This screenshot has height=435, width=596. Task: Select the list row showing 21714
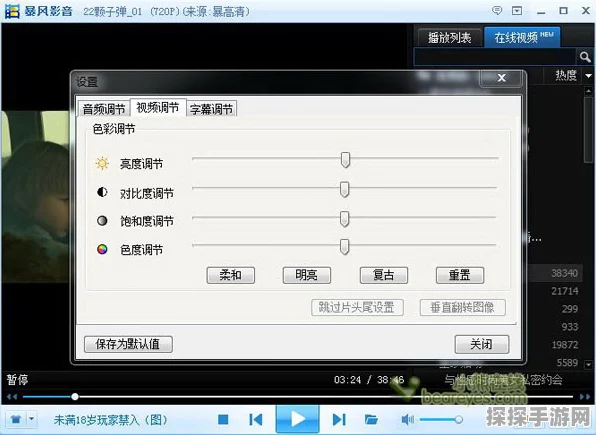555,291
